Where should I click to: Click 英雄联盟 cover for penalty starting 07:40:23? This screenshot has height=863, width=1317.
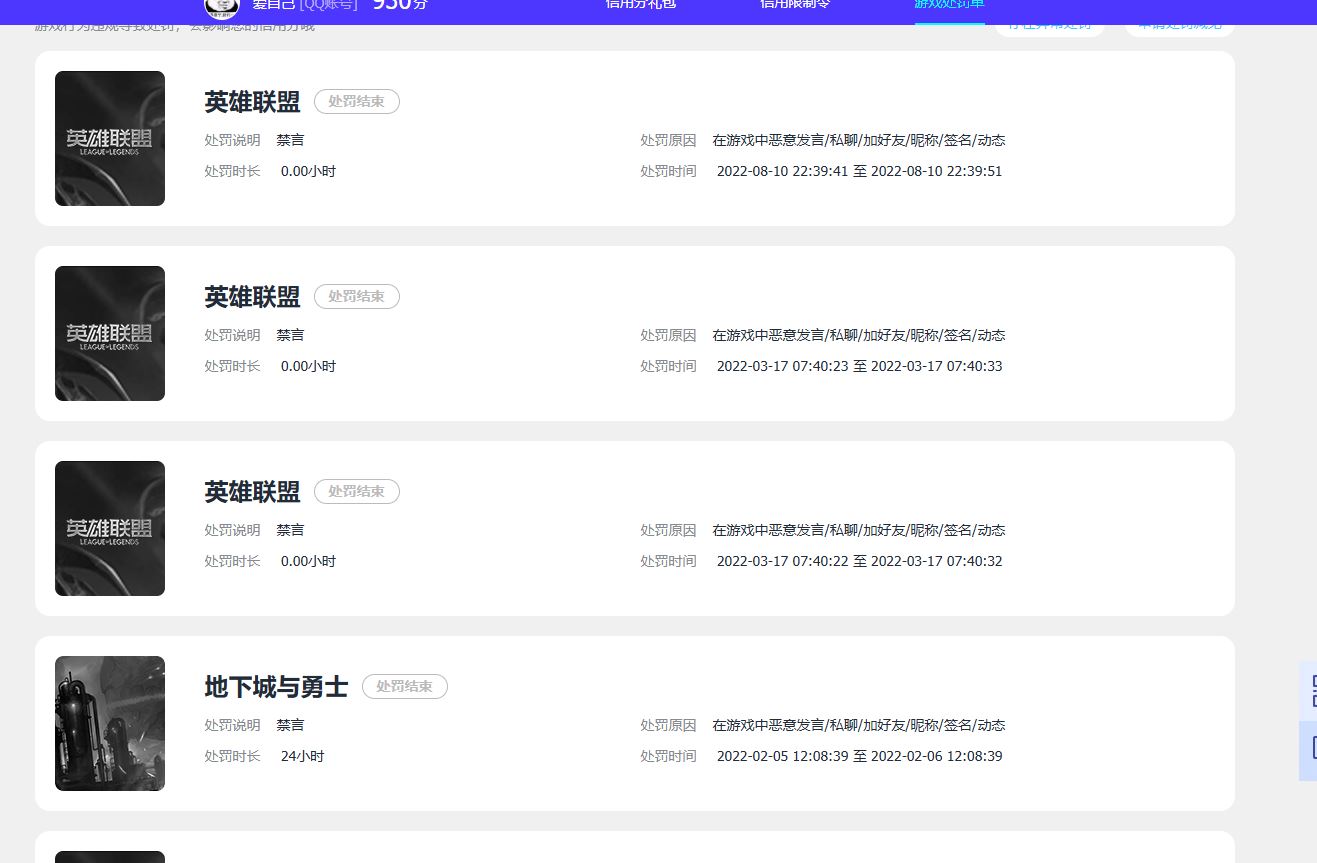[x=110, y=333]
